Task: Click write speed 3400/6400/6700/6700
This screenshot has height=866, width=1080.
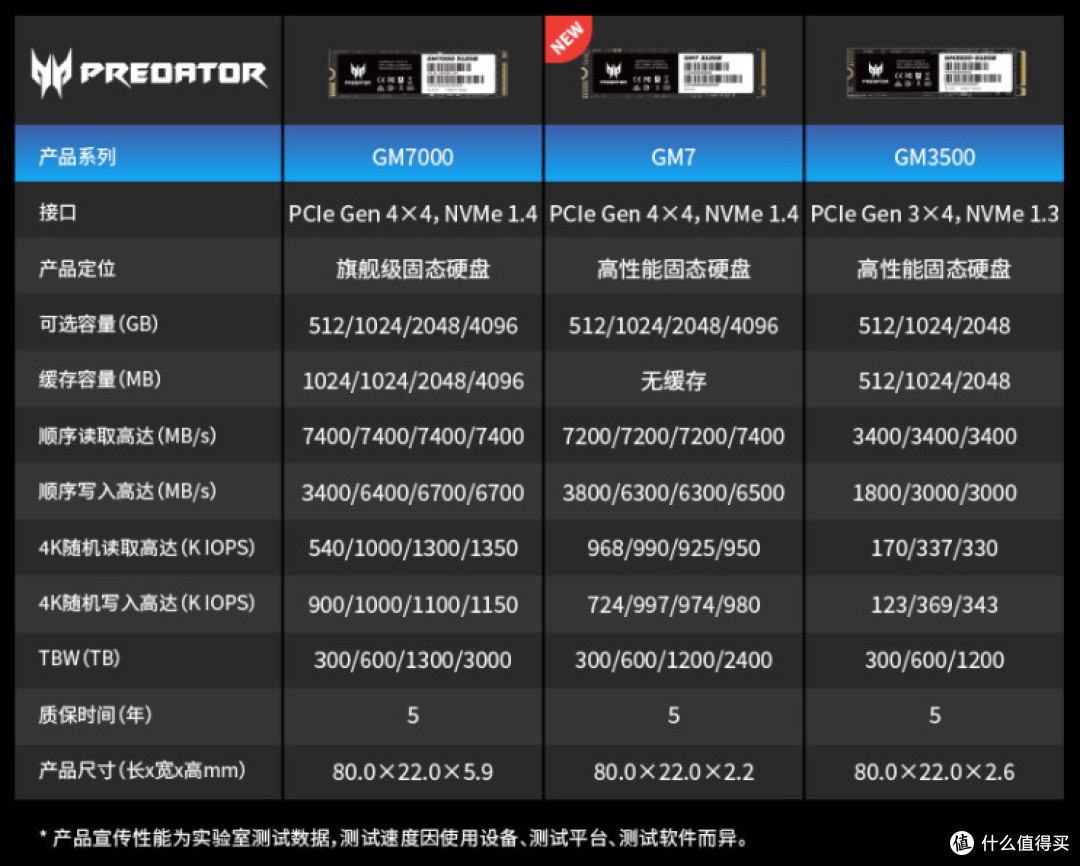Action: [x=413, y=493]
